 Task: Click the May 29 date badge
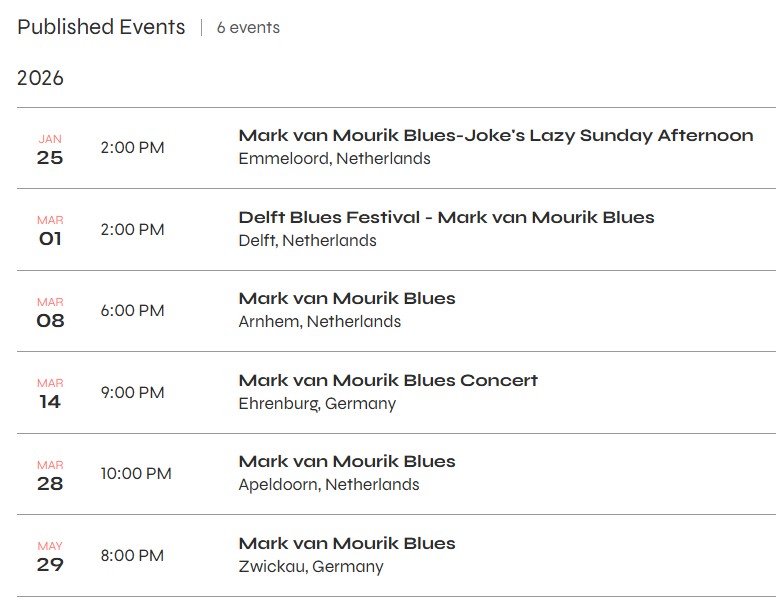point(50,556)
